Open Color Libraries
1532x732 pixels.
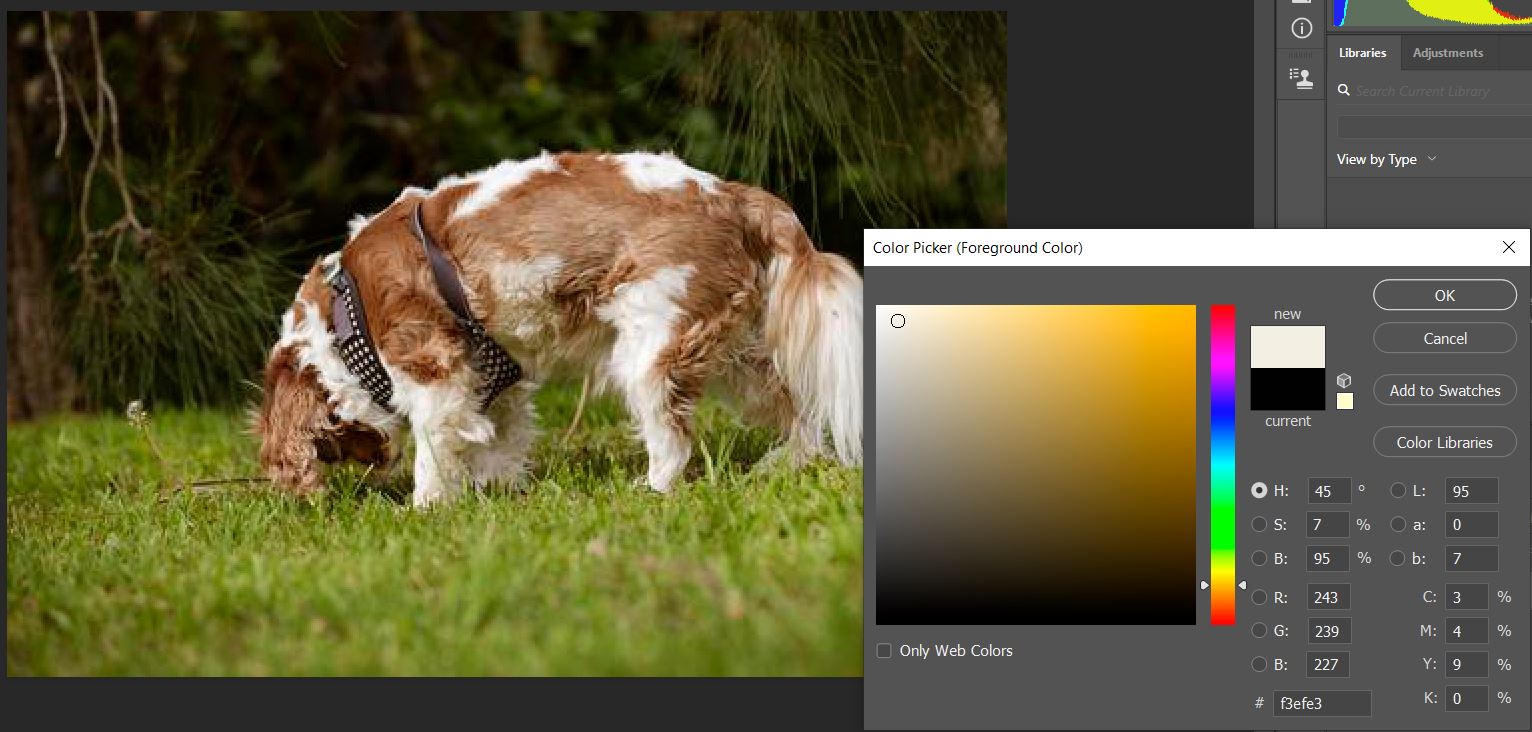[1444, 442]
